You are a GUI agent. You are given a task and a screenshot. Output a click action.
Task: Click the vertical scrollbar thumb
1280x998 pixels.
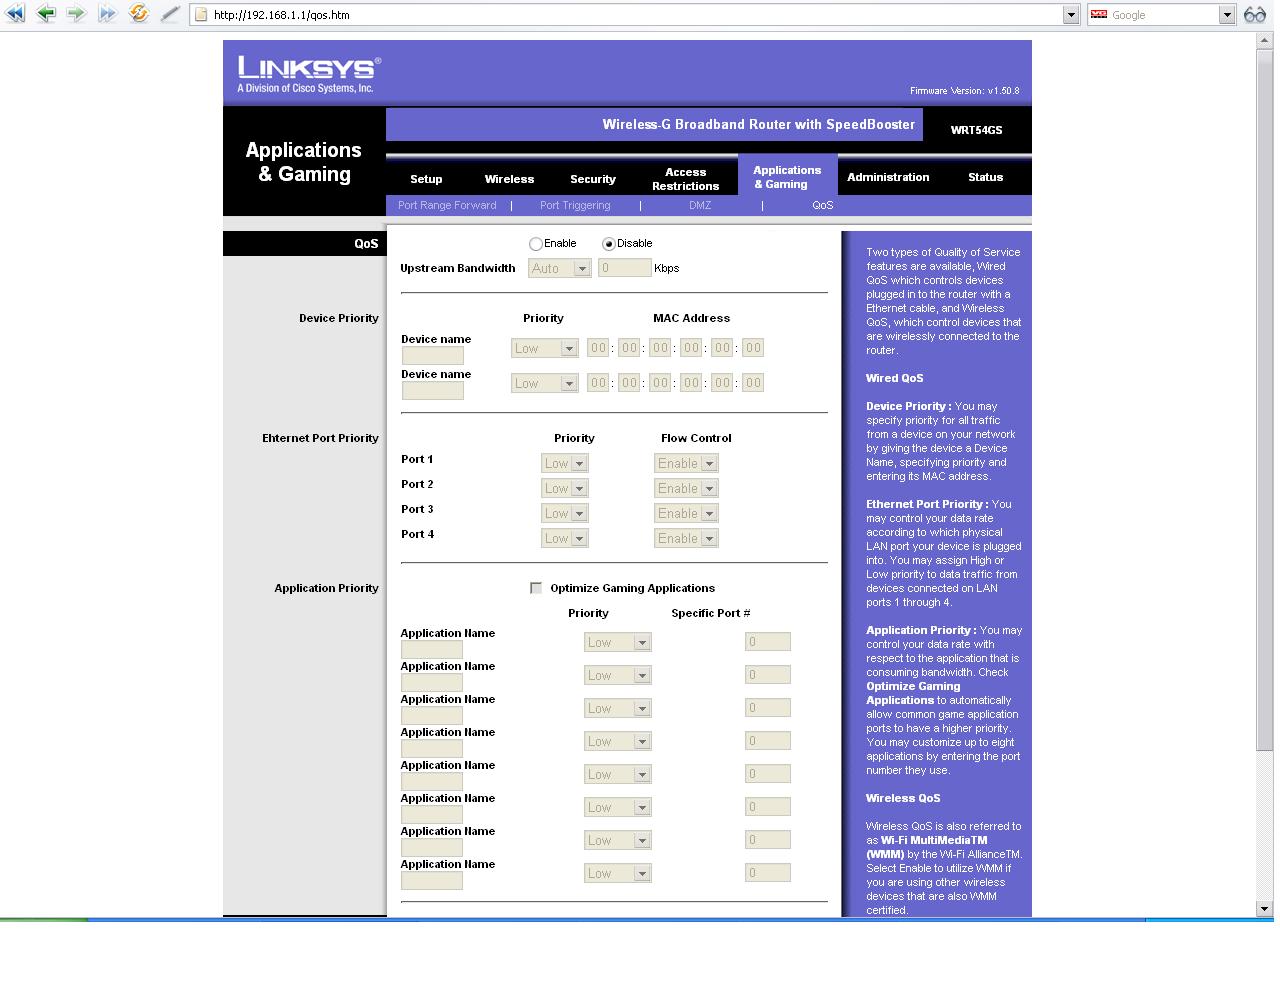coord(1265,400)
